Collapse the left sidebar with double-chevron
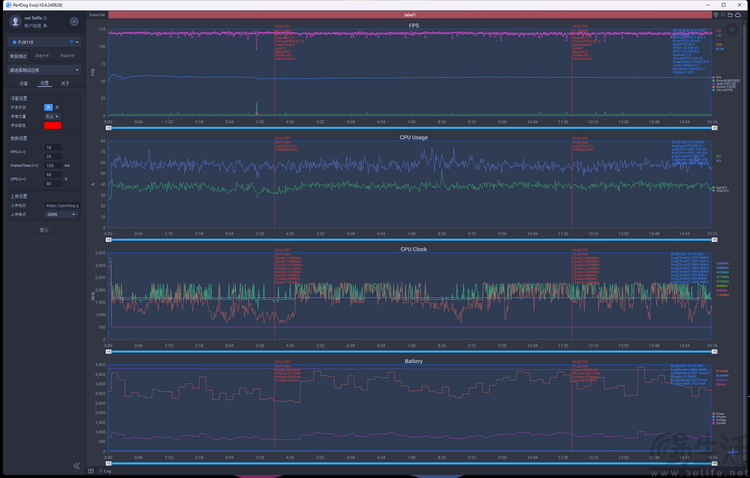 click(x=76, y=466)
